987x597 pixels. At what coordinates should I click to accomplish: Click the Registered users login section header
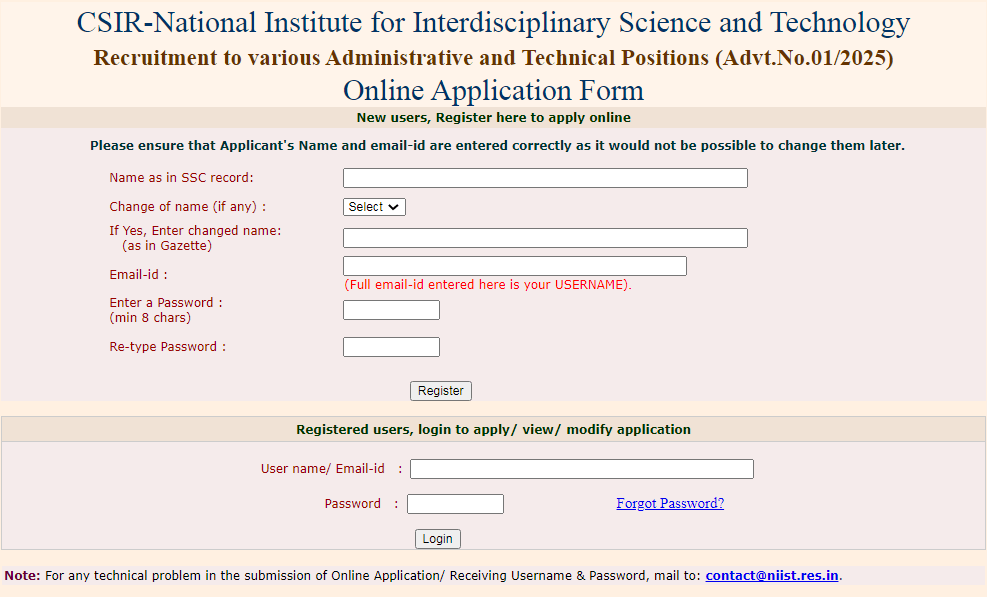pos(493,430)
